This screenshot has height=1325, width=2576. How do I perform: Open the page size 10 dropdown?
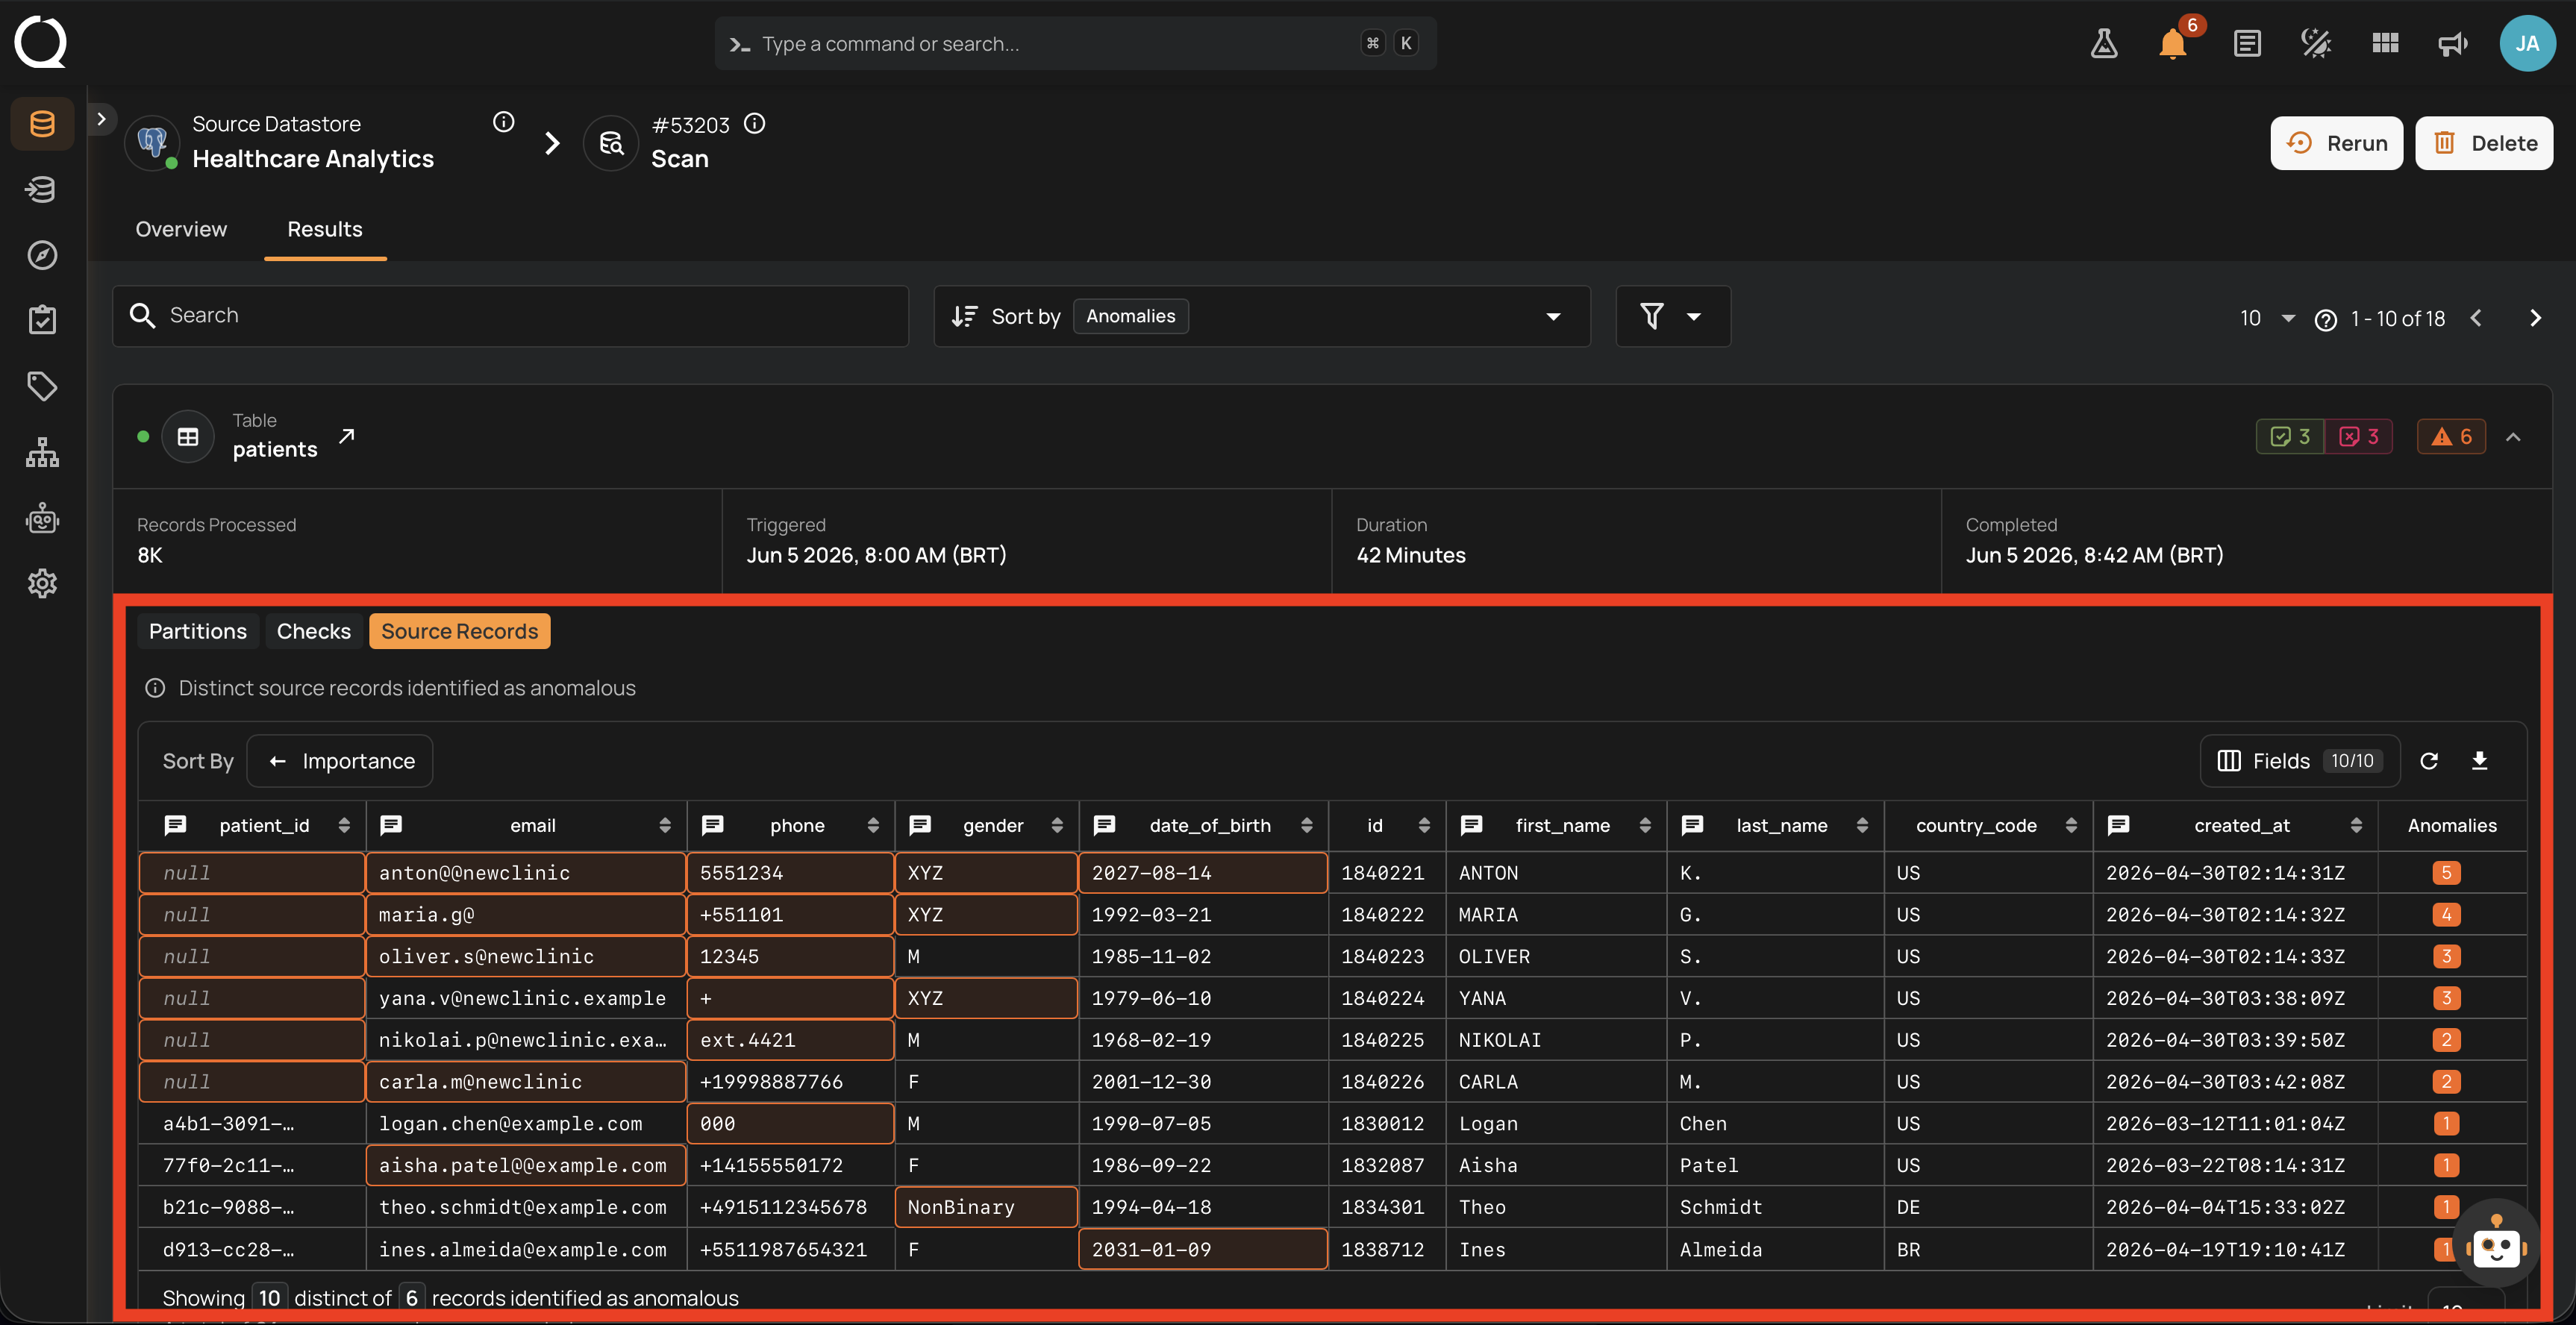point(2266,318)
